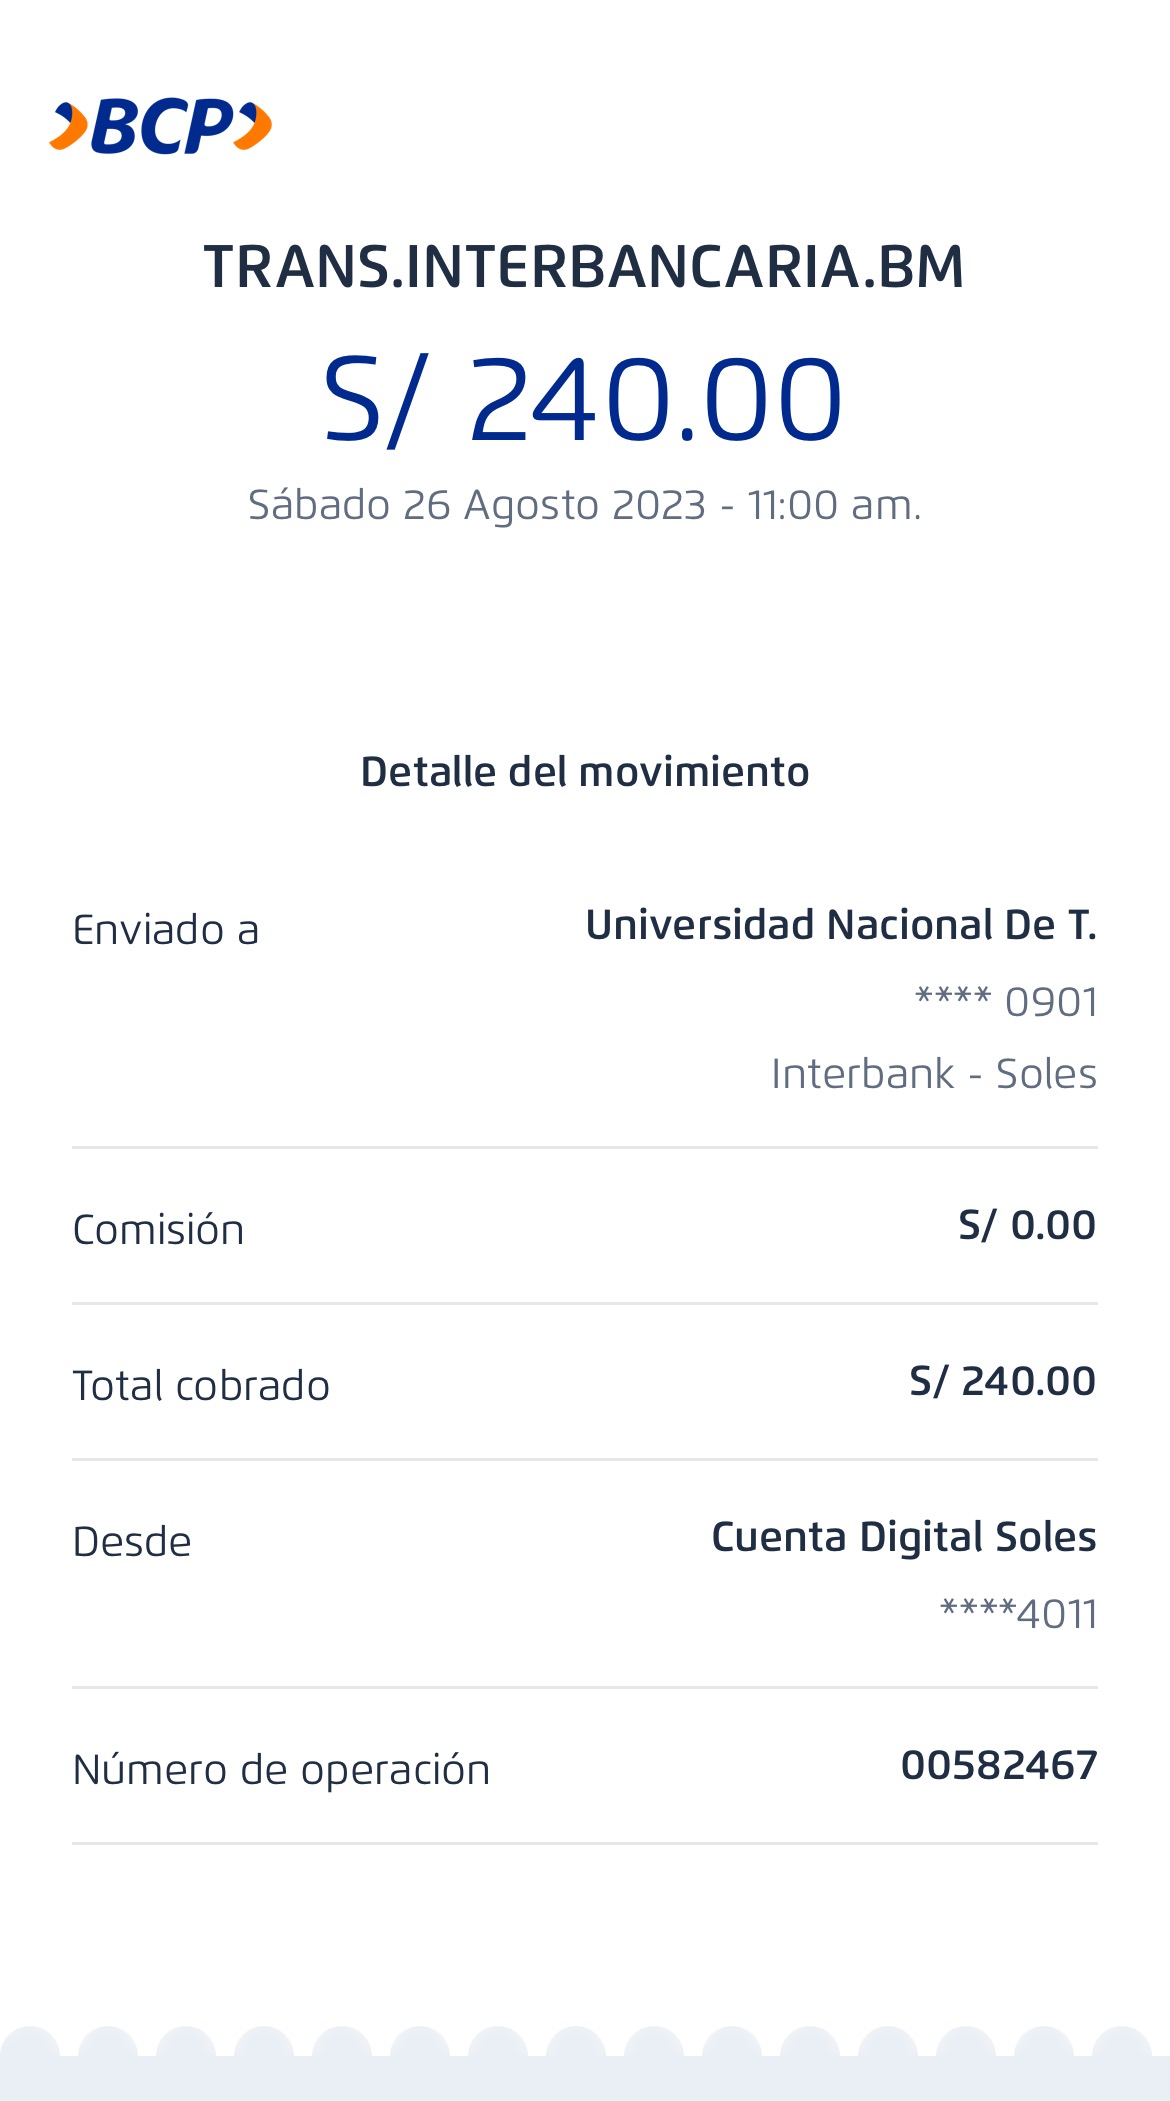Click the Comisión label
This screenshot has height=2101, width=1170.
[x=158, y=1230]
